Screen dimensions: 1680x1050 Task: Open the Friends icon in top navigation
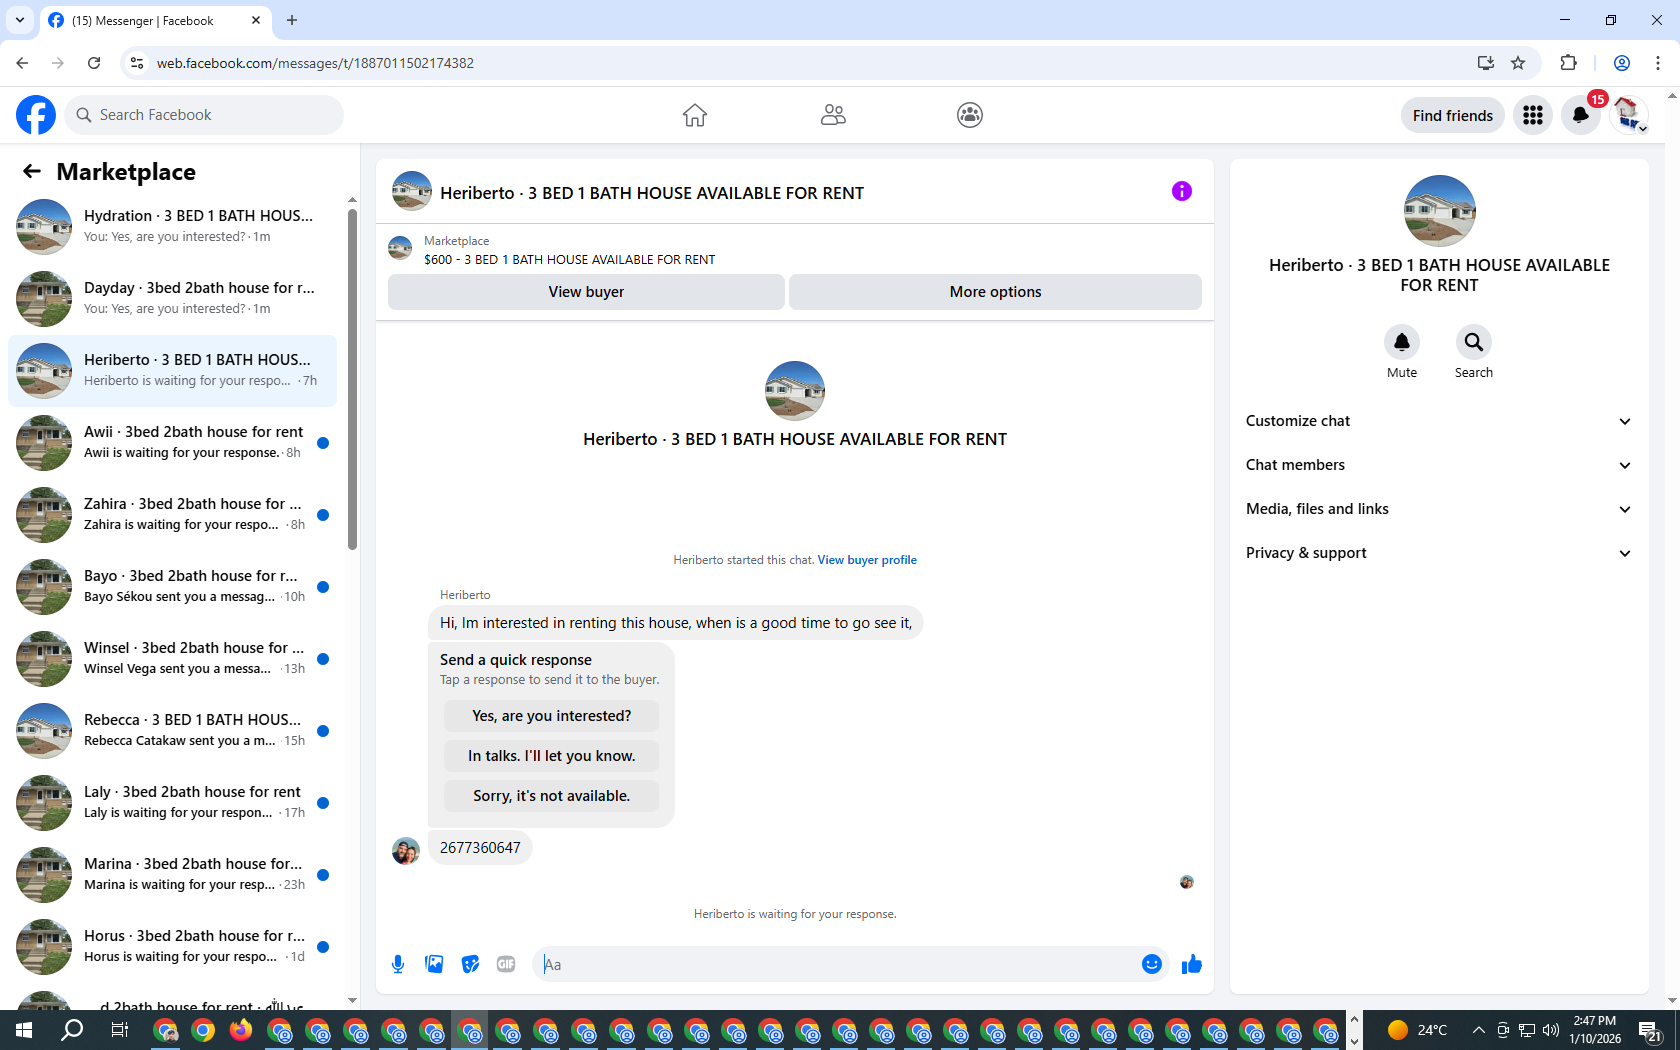point(833,115)
